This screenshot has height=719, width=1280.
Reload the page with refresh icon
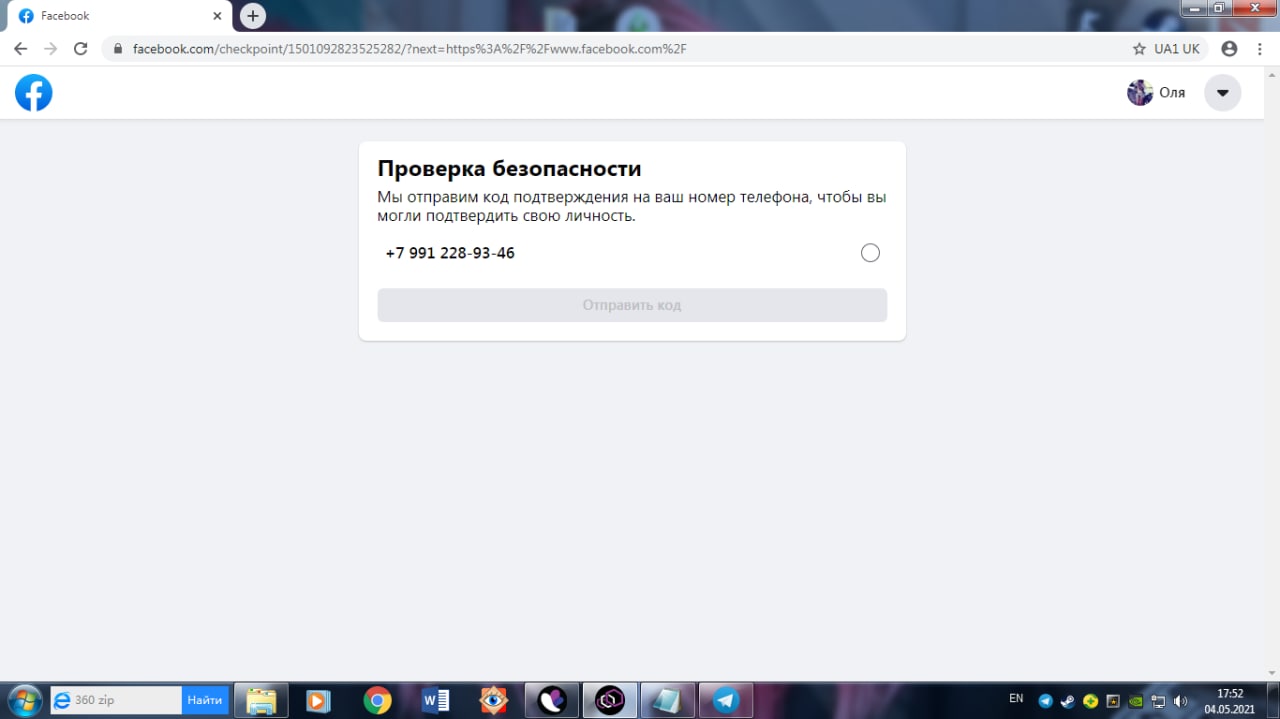pos(81,48)
